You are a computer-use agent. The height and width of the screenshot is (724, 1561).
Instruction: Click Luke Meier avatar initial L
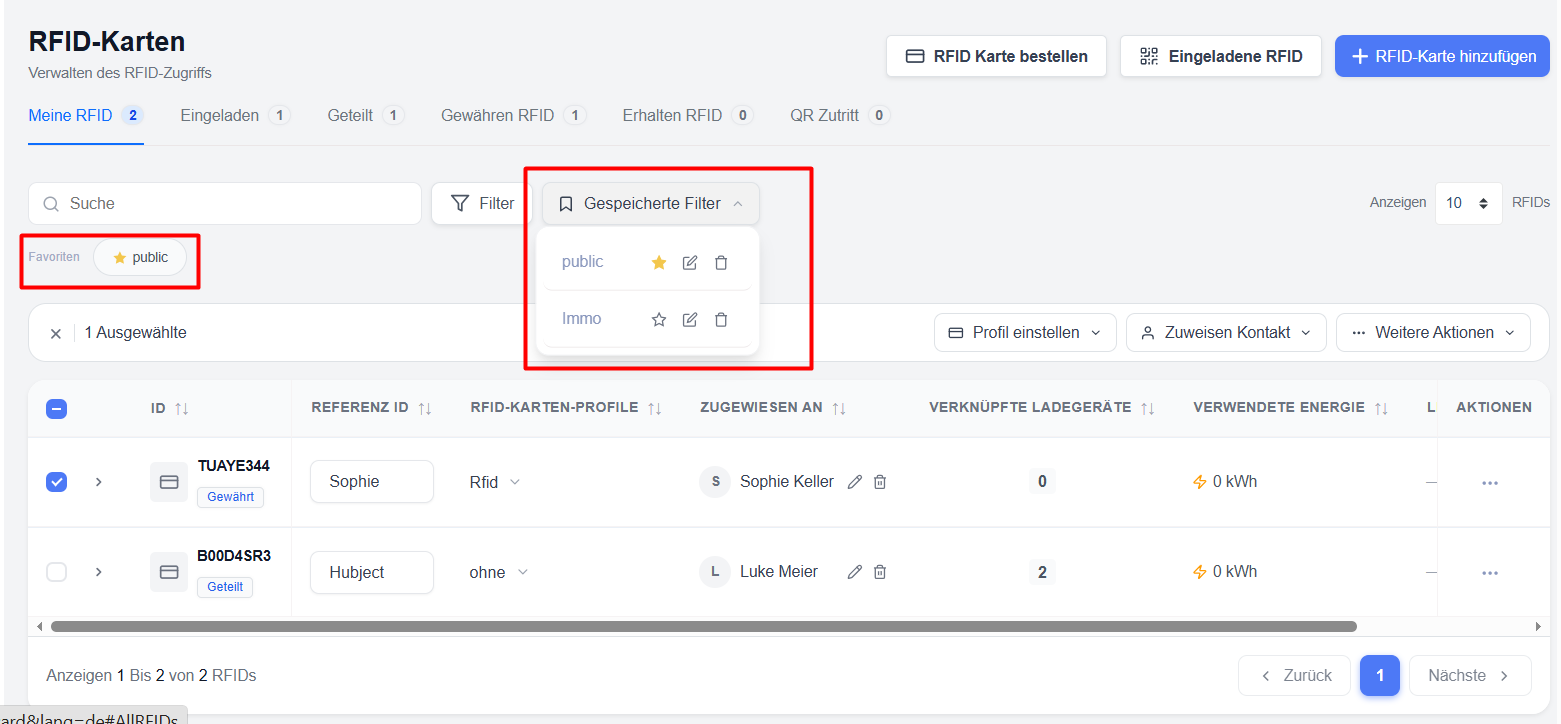pos(715,572)
